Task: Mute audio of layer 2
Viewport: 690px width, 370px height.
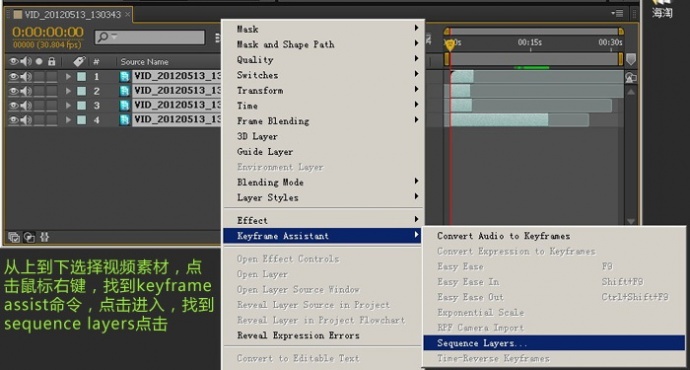Action: [x=26, y=91]
